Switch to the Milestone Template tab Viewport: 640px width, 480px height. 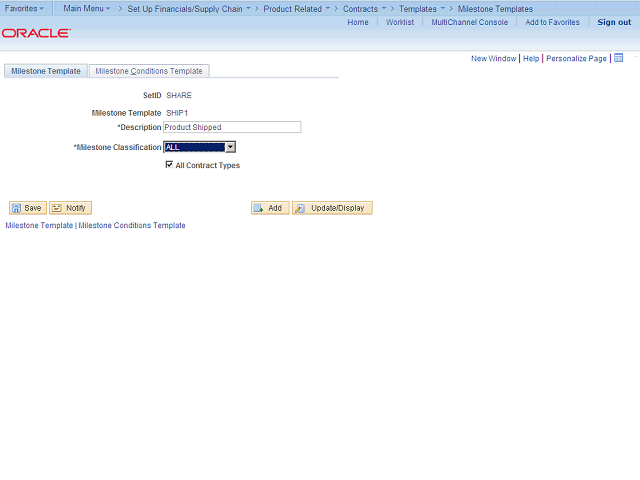click(x=46, y=71)
